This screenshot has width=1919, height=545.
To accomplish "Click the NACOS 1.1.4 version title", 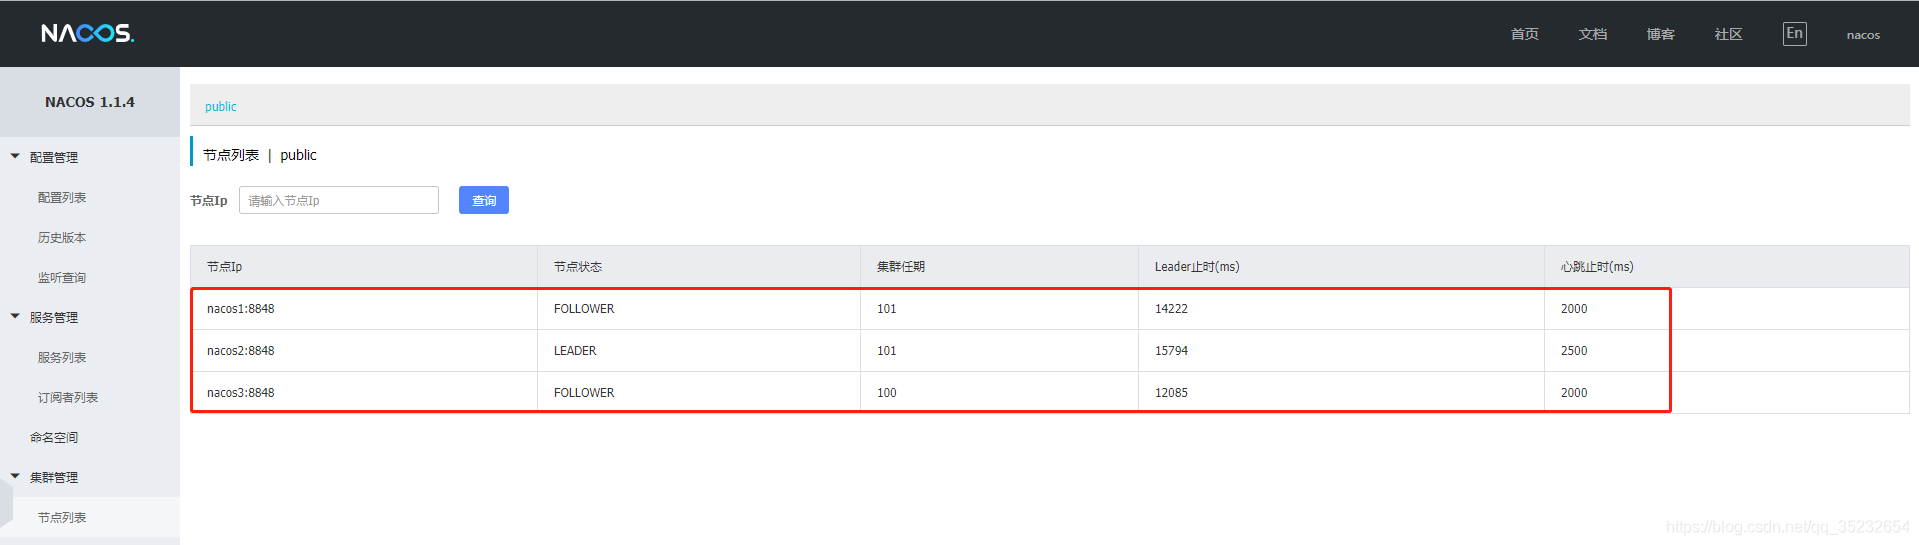I will tap(90, 102).
